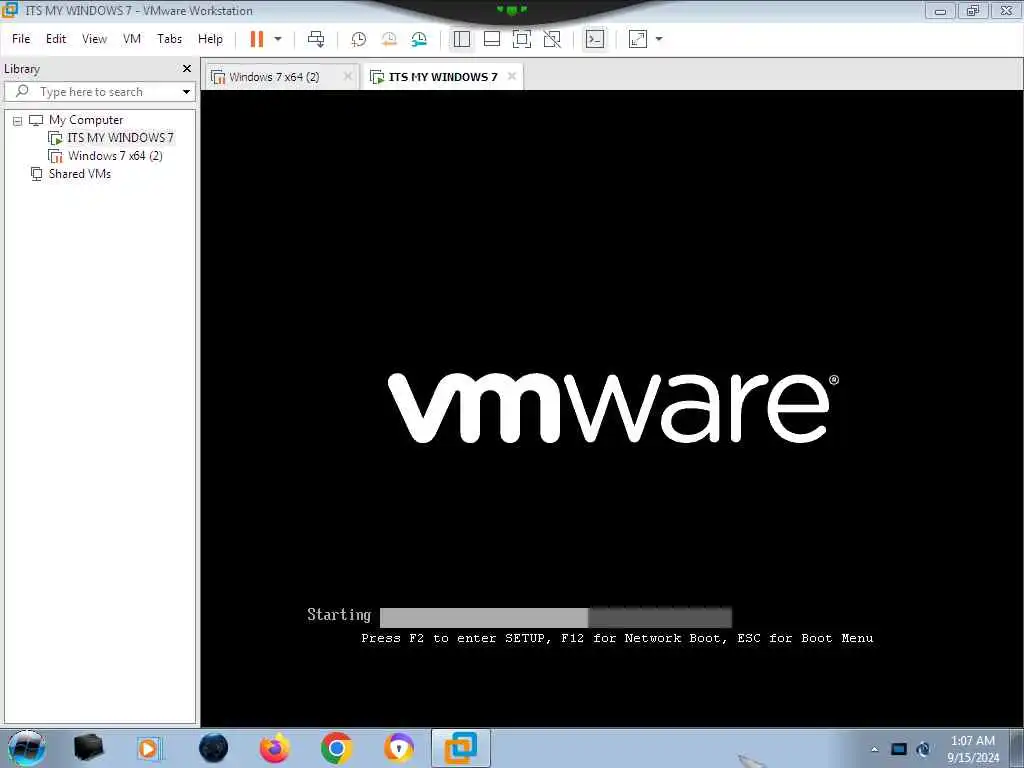This screenshot has height=768, width=1024.
Task: Collapse the My Computer tree node
Action: click(18, 121)
